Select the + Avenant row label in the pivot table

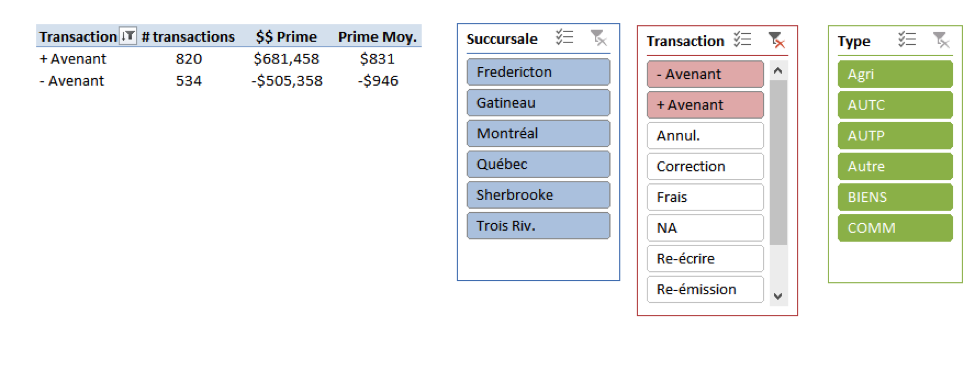(73, 59)
